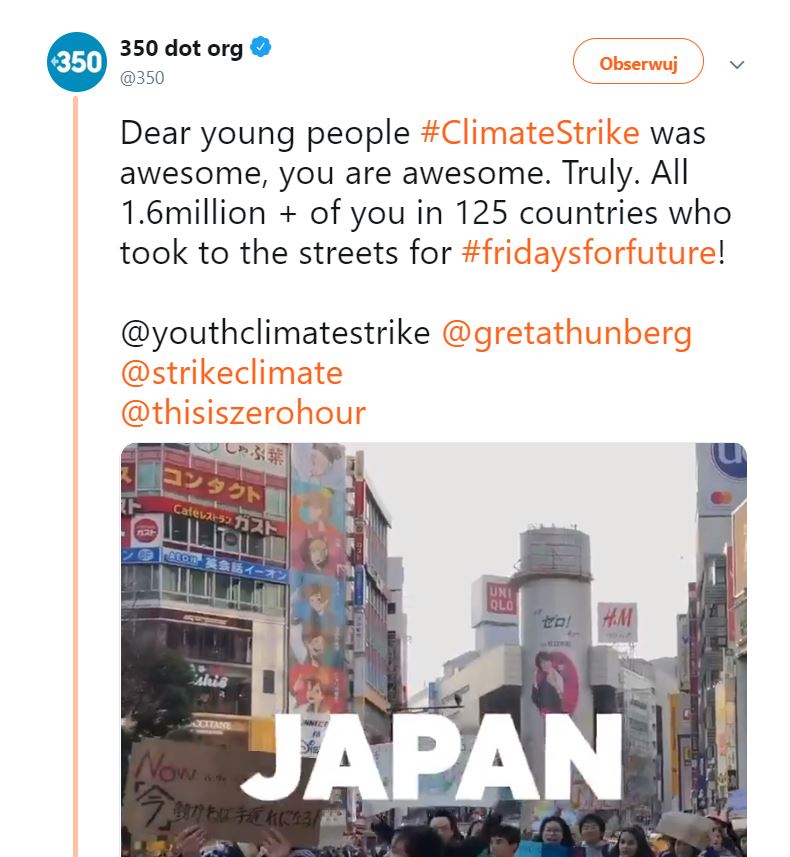Viewport: 790px width, 857px height.
Task: Click the 350 profile avatar
Action: click(x=76, y=62)
